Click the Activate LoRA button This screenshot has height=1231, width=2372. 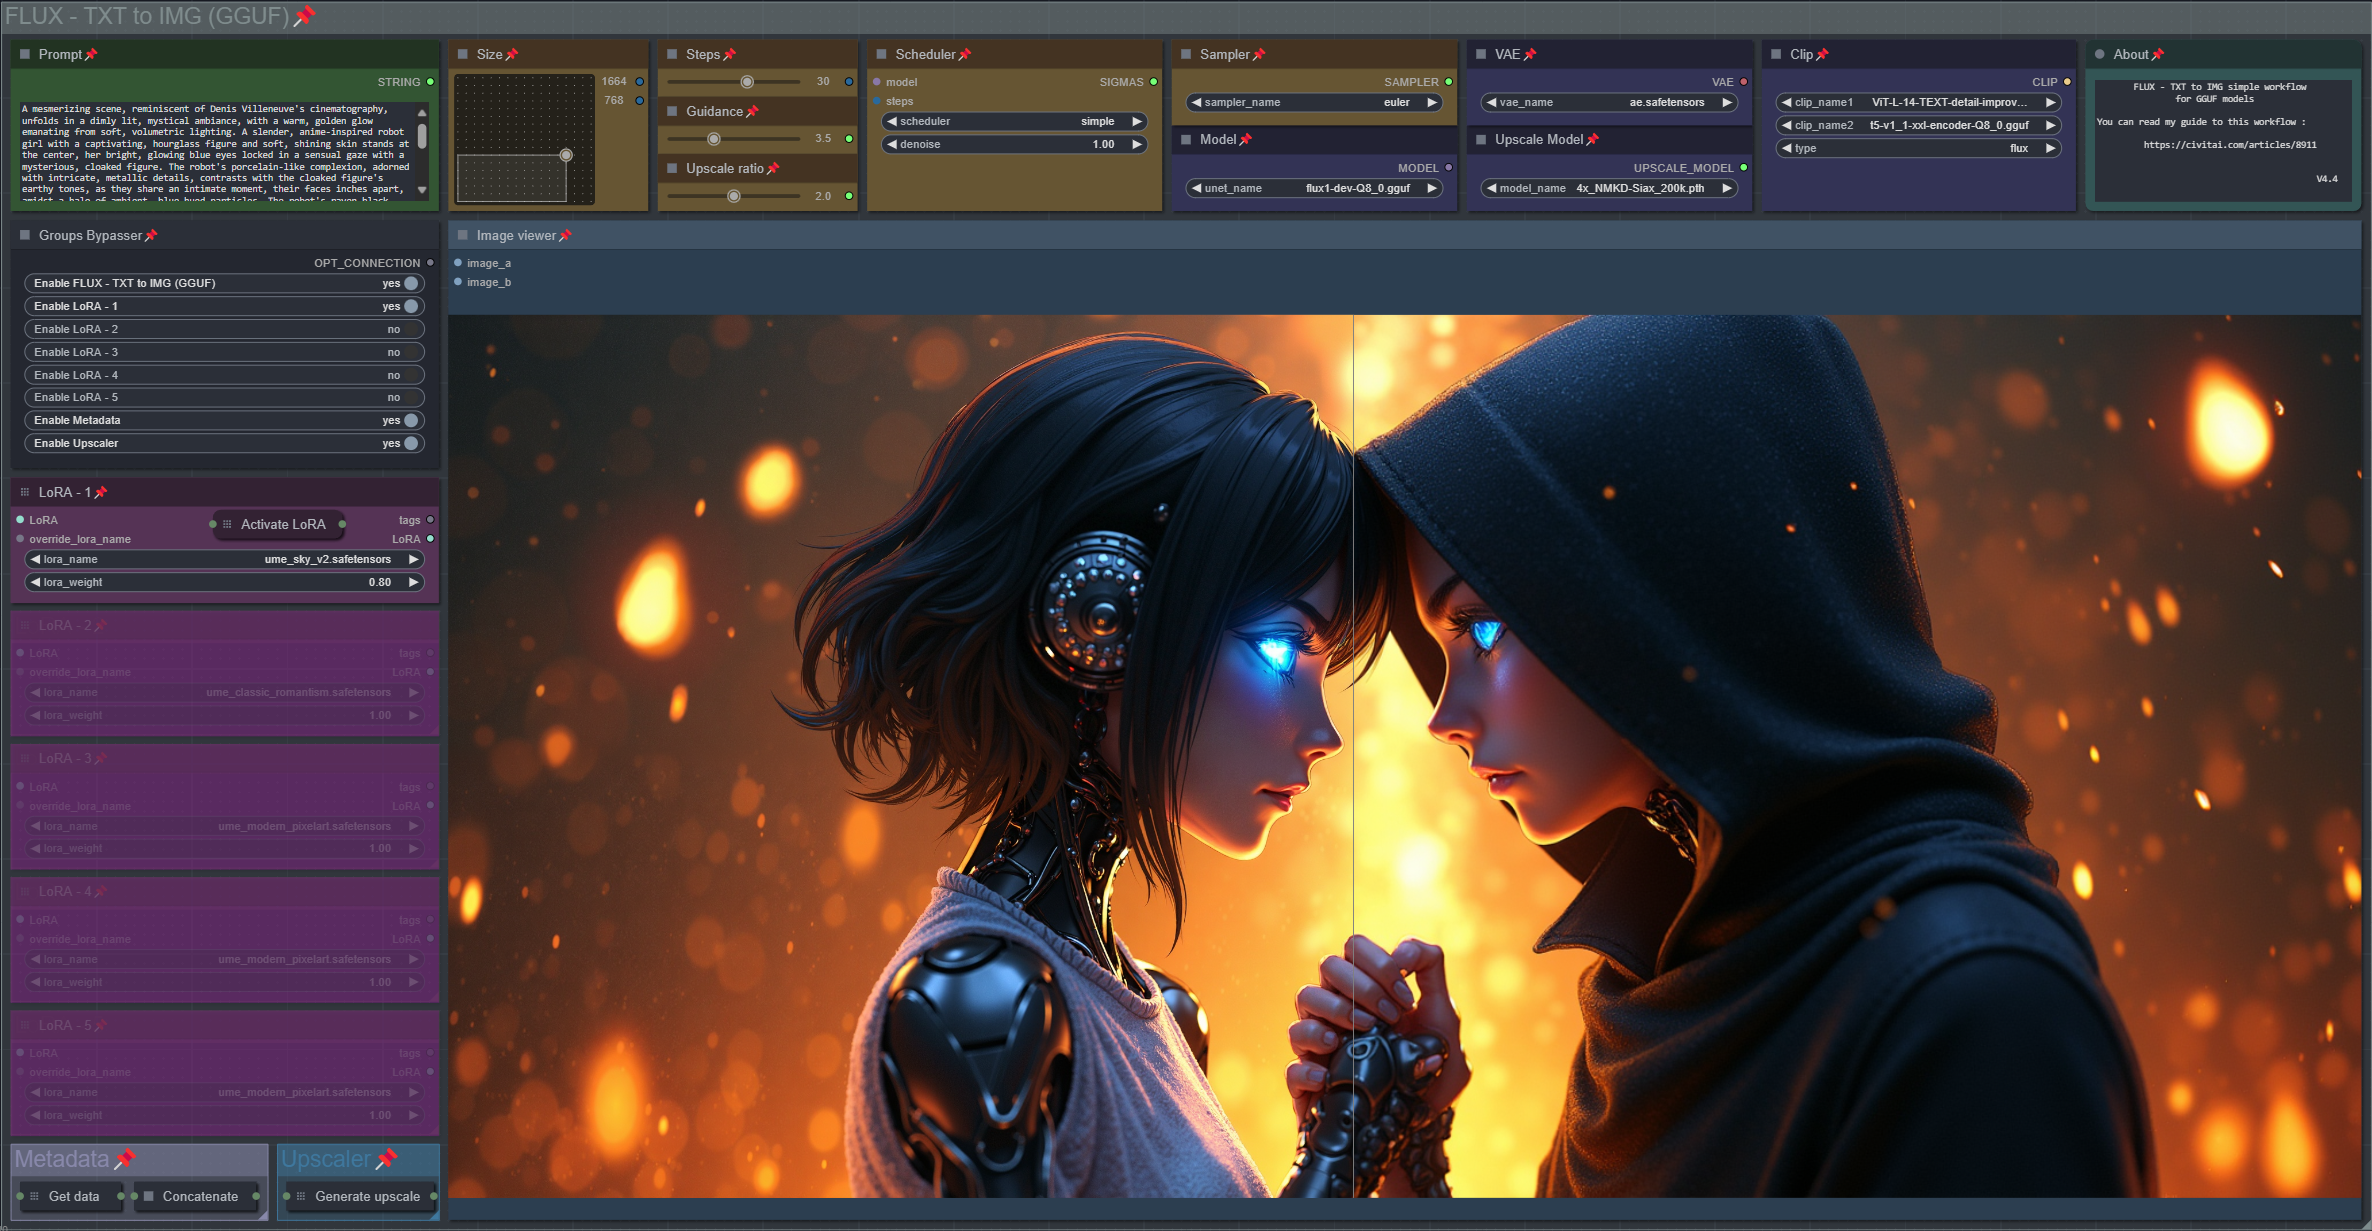coord(283,524)
